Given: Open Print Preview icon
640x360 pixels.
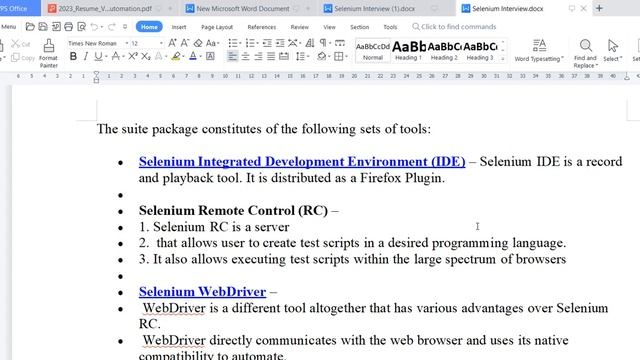Looking at the screenshot, I should (82, 27).
